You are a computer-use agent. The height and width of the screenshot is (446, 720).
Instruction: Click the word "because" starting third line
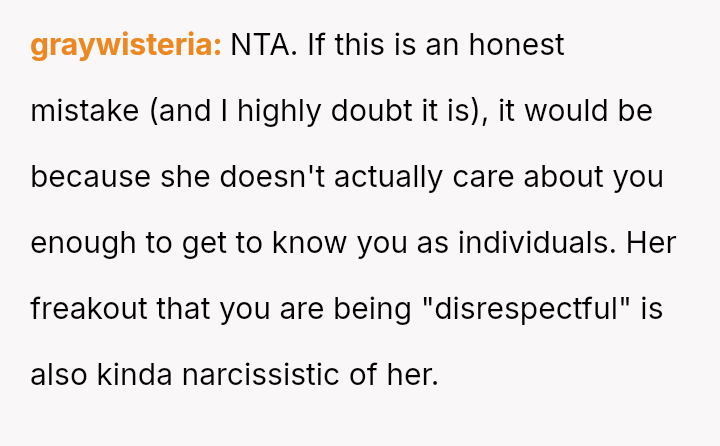(90, 177)
